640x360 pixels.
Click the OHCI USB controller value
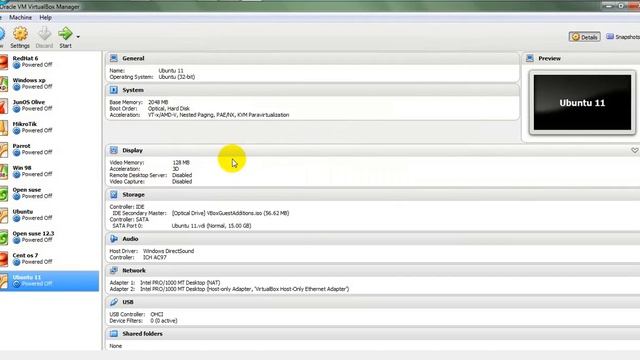pos(157,314)
